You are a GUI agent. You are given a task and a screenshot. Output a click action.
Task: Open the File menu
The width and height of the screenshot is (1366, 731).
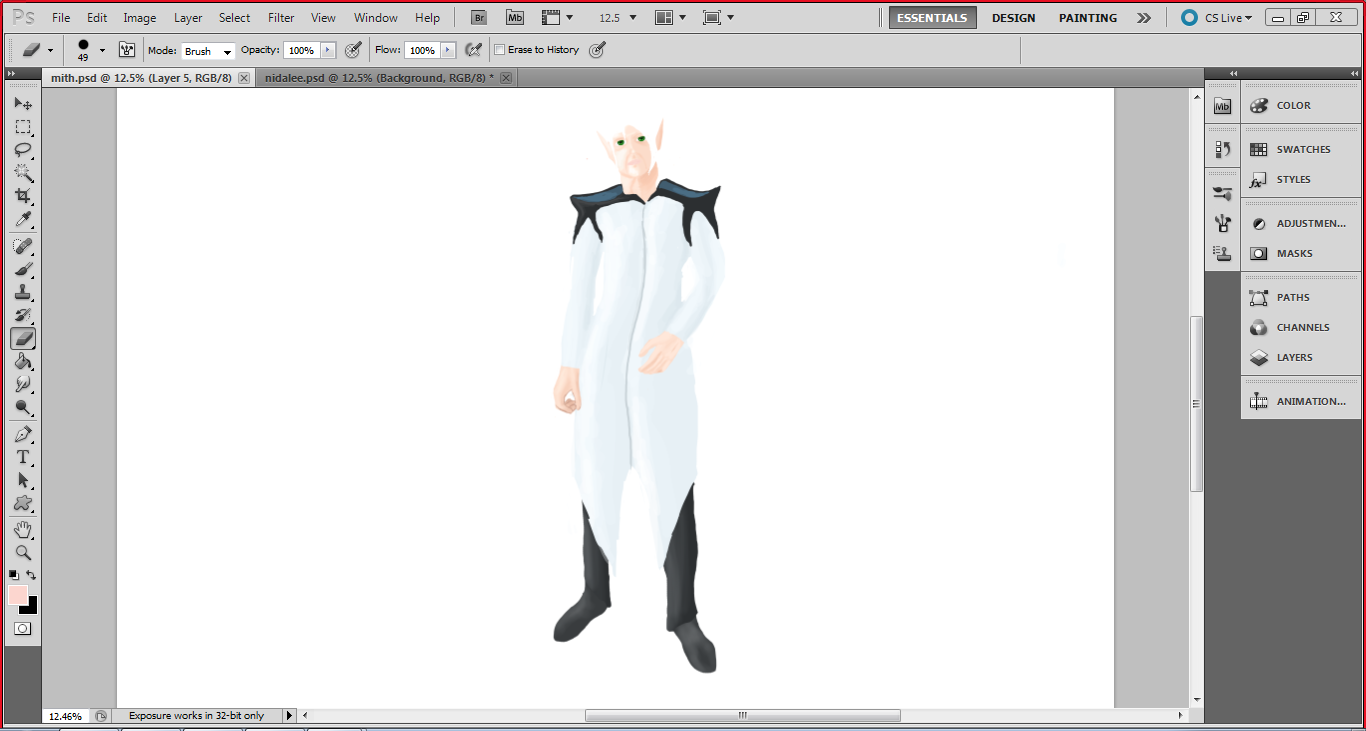click(x=61, y=18)
